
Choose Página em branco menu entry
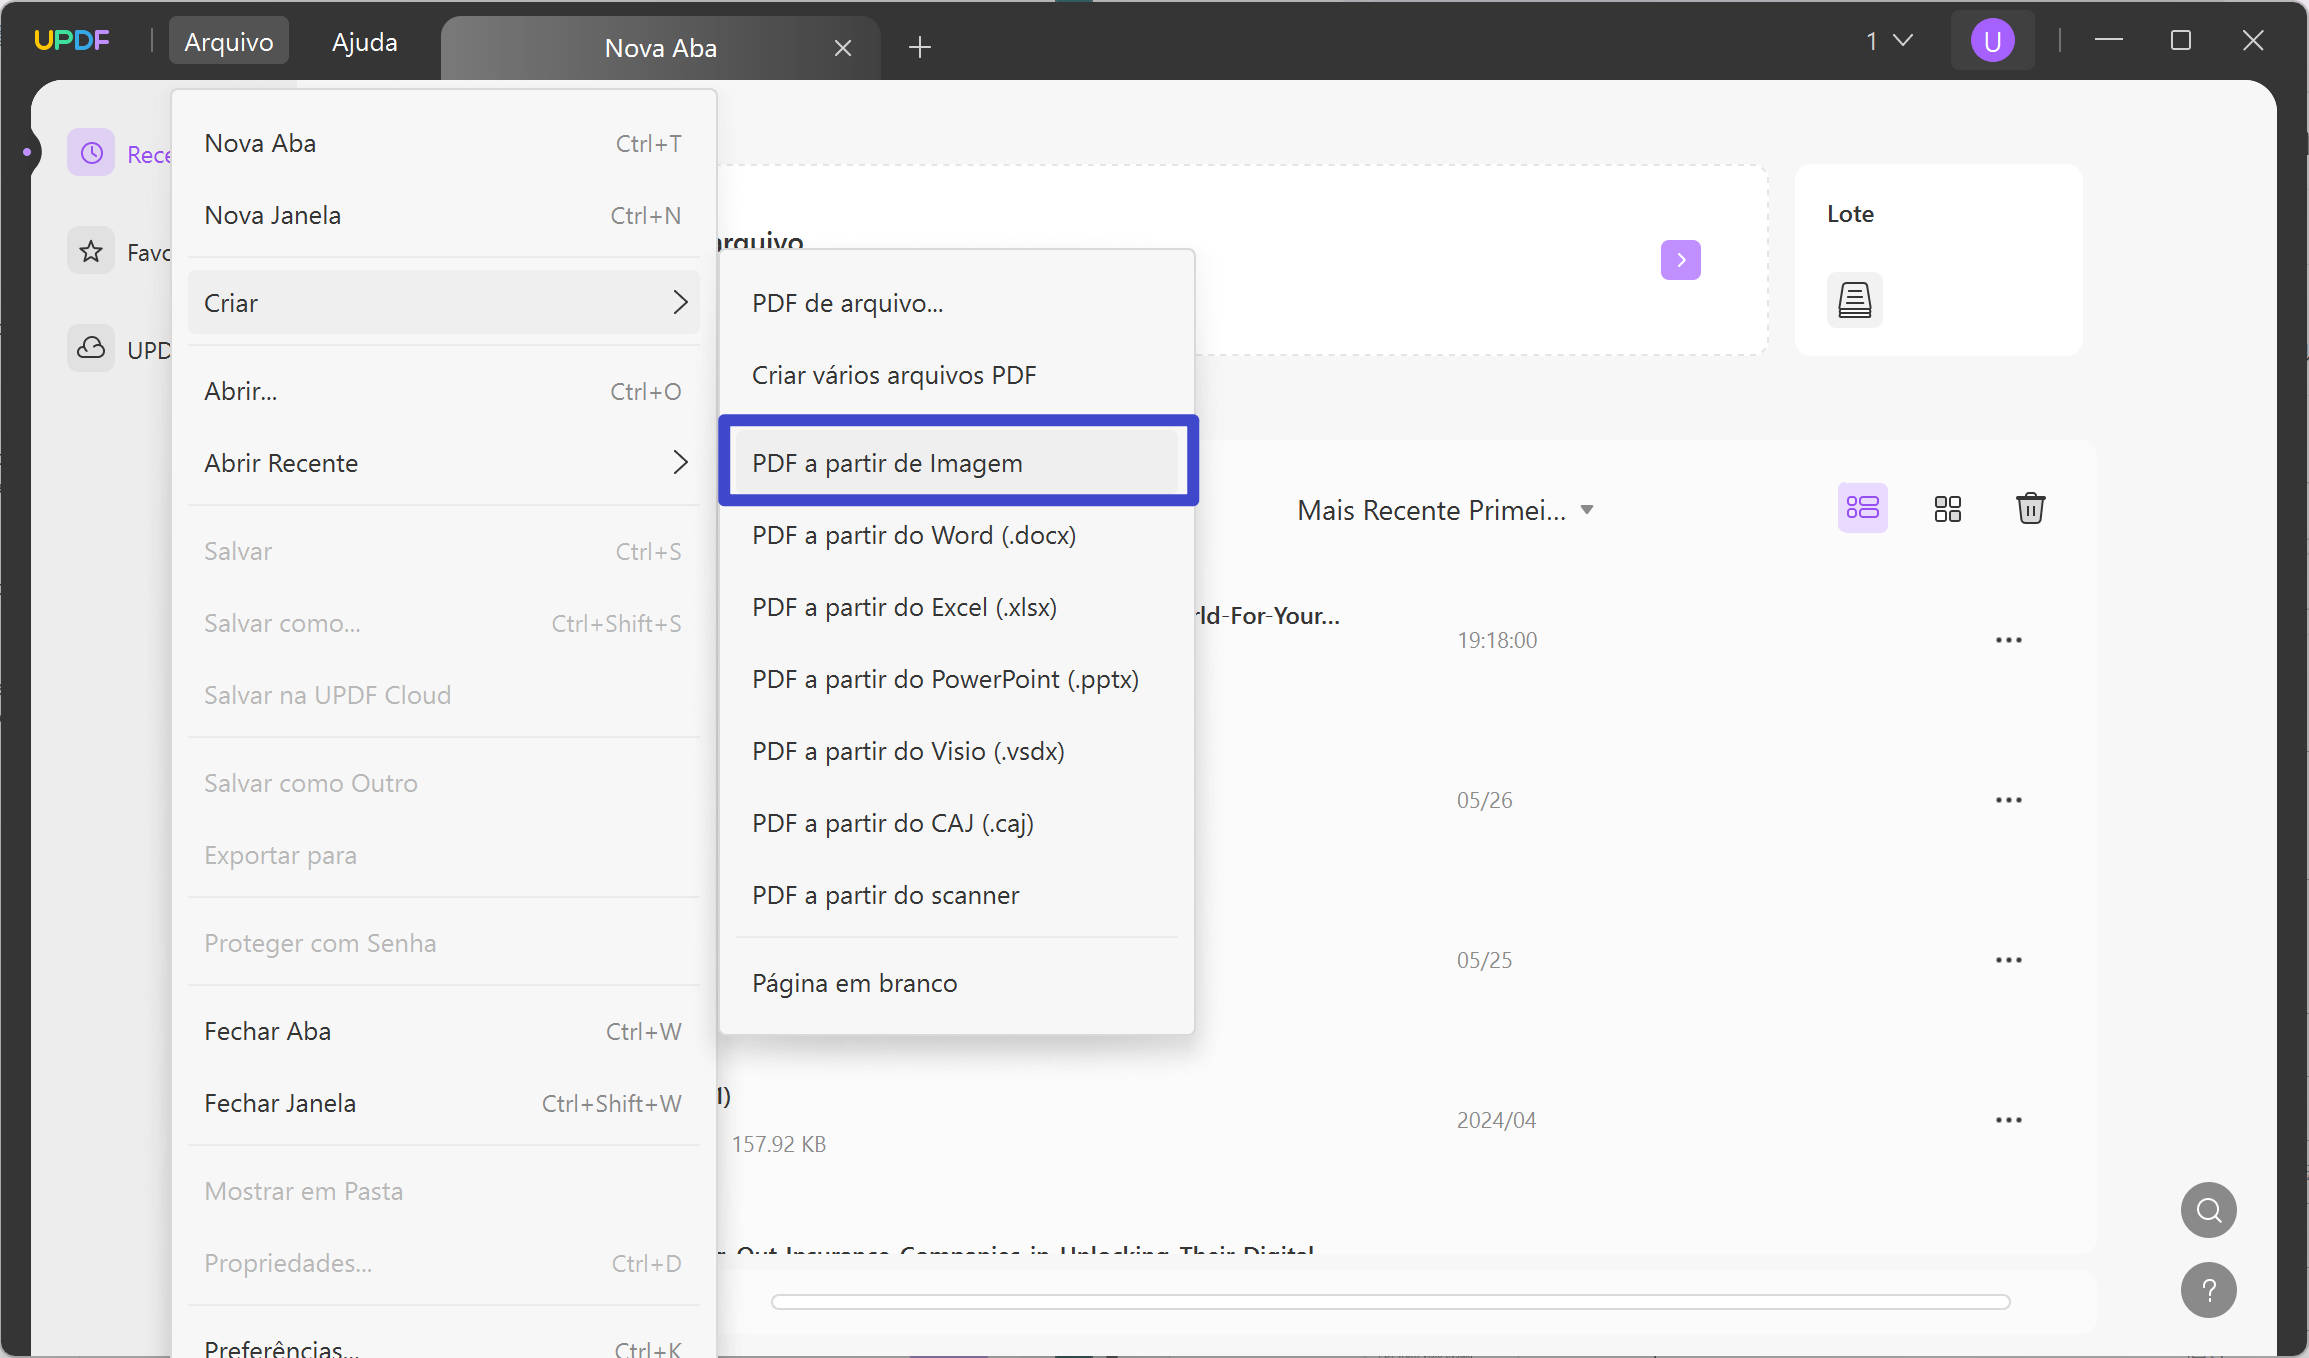854,983
